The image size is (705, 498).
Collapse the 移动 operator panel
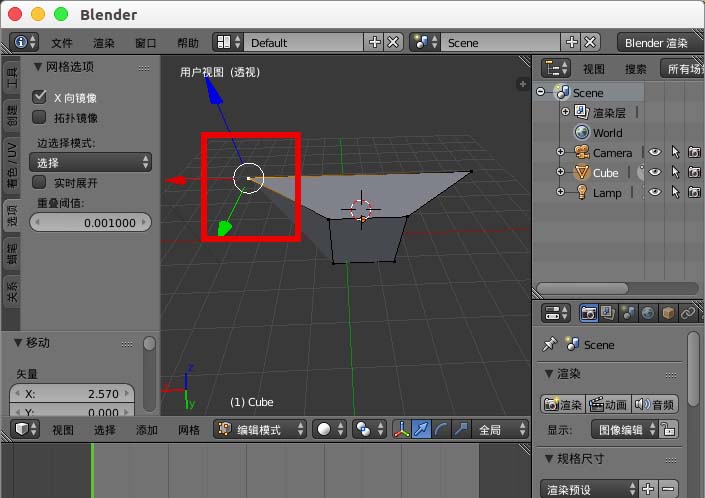click(x=18, y=342)
